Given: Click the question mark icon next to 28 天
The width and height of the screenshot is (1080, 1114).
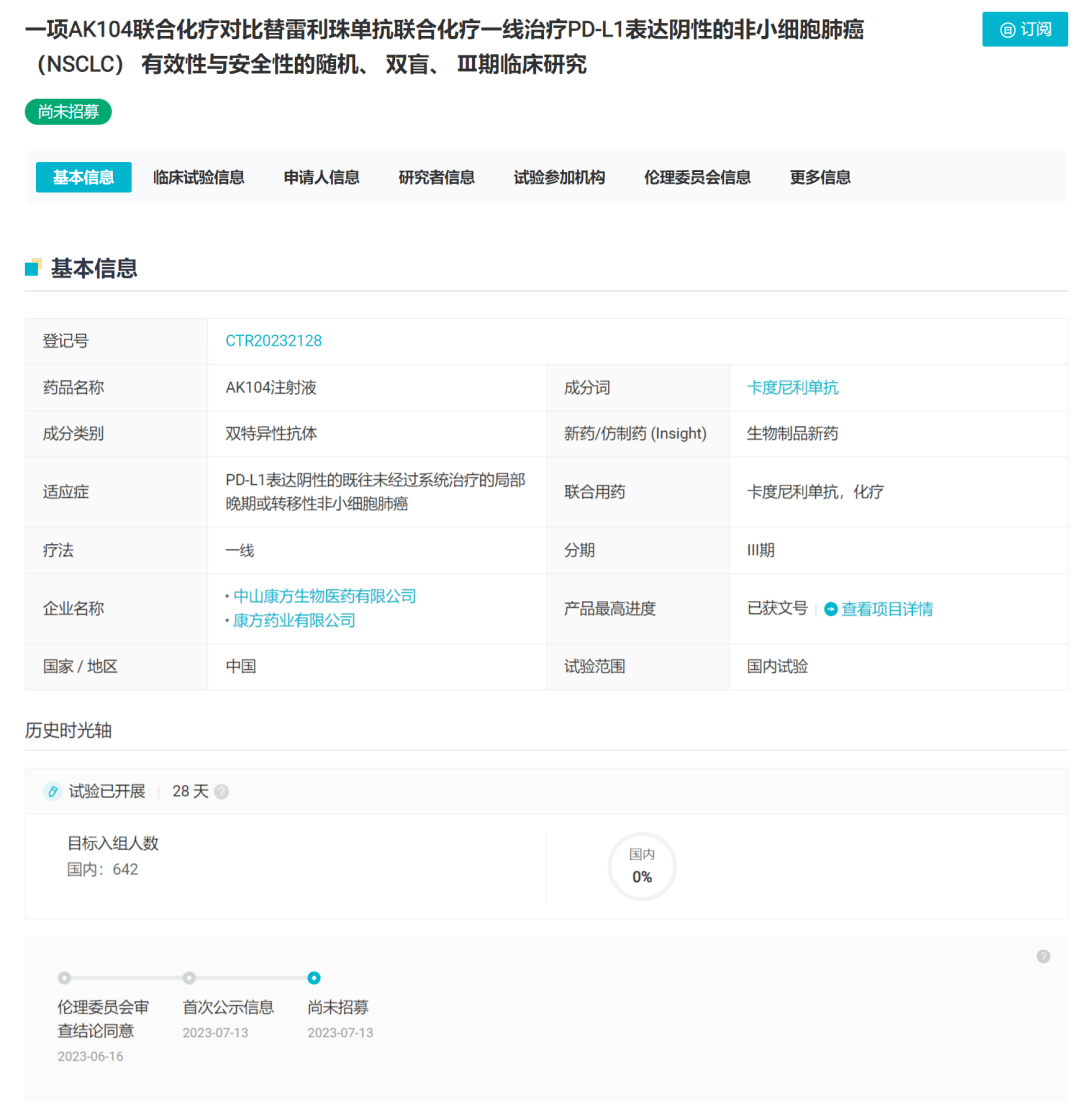Looking at the screenshot, I should pos(221,791).
